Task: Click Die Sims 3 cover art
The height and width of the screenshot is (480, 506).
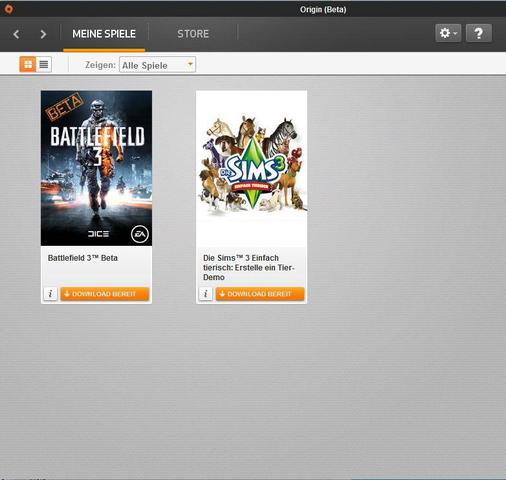Action: pyautogui.click(x=252, y=168)
